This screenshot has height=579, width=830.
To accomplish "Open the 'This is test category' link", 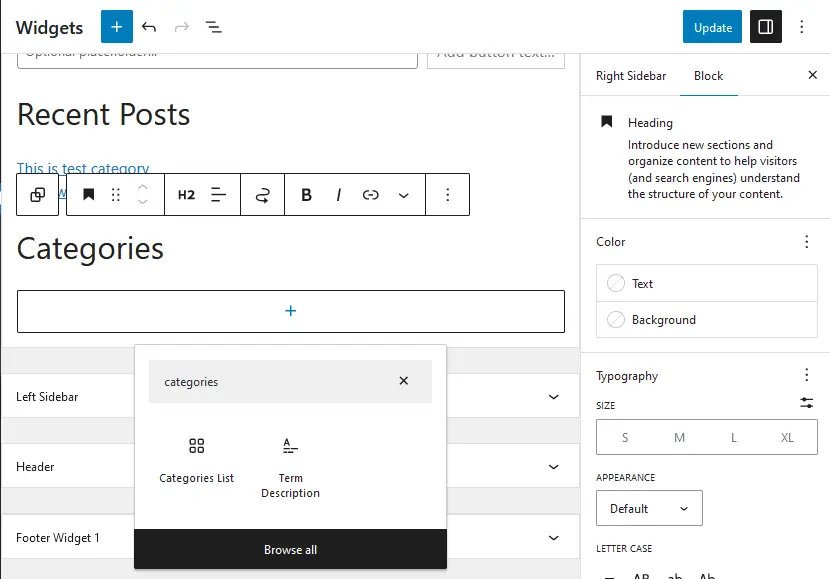I will [83, 168].
